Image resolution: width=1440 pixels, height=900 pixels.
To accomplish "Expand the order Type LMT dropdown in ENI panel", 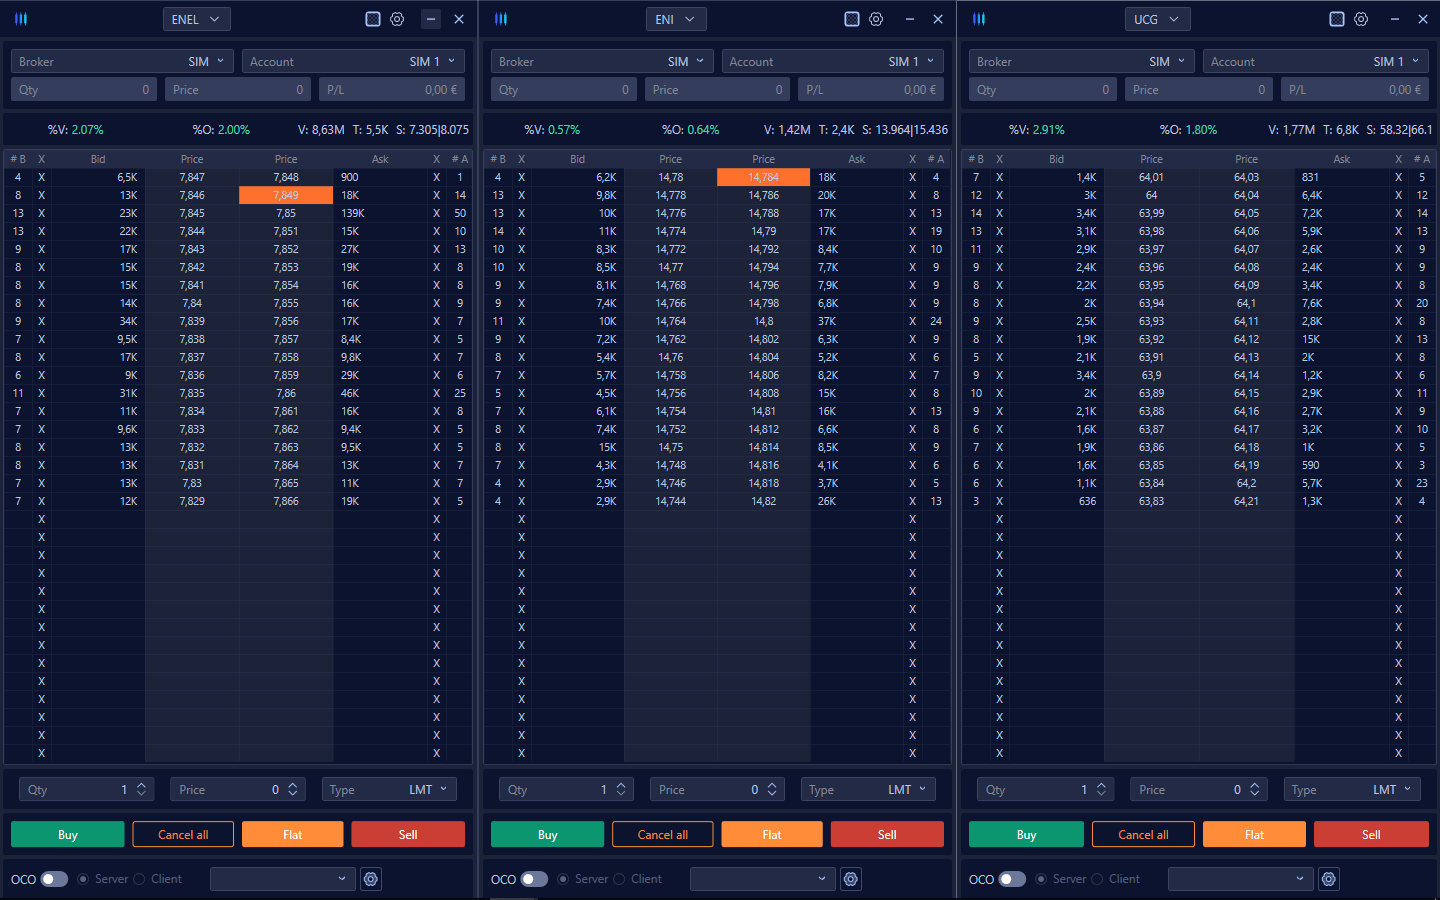I will tap(868, 790).
